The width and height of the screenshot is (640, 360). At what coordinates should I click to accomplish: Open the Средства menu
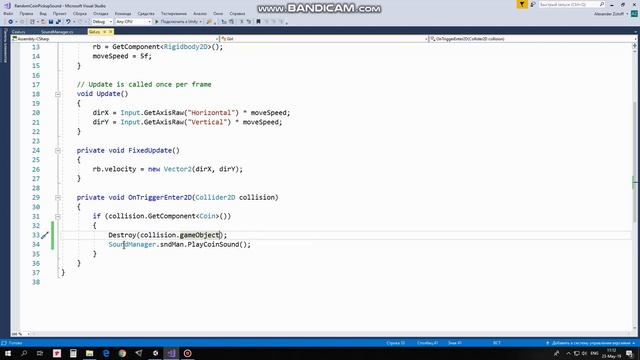pos(146,14)
